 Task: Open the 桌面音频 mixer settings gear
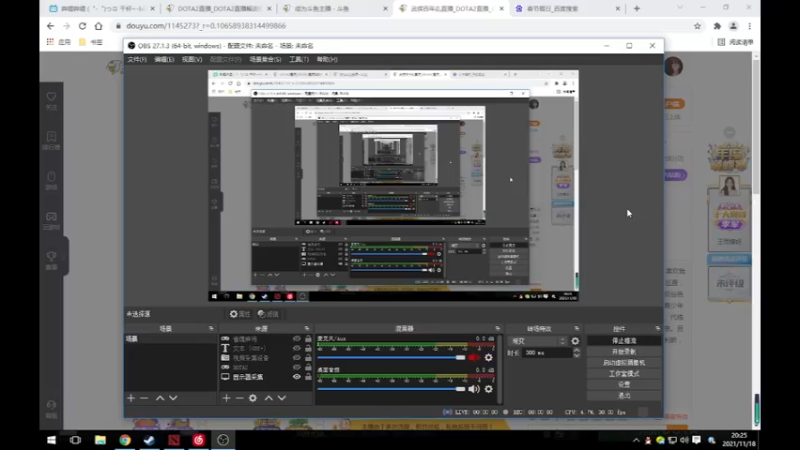click(489, 389)
